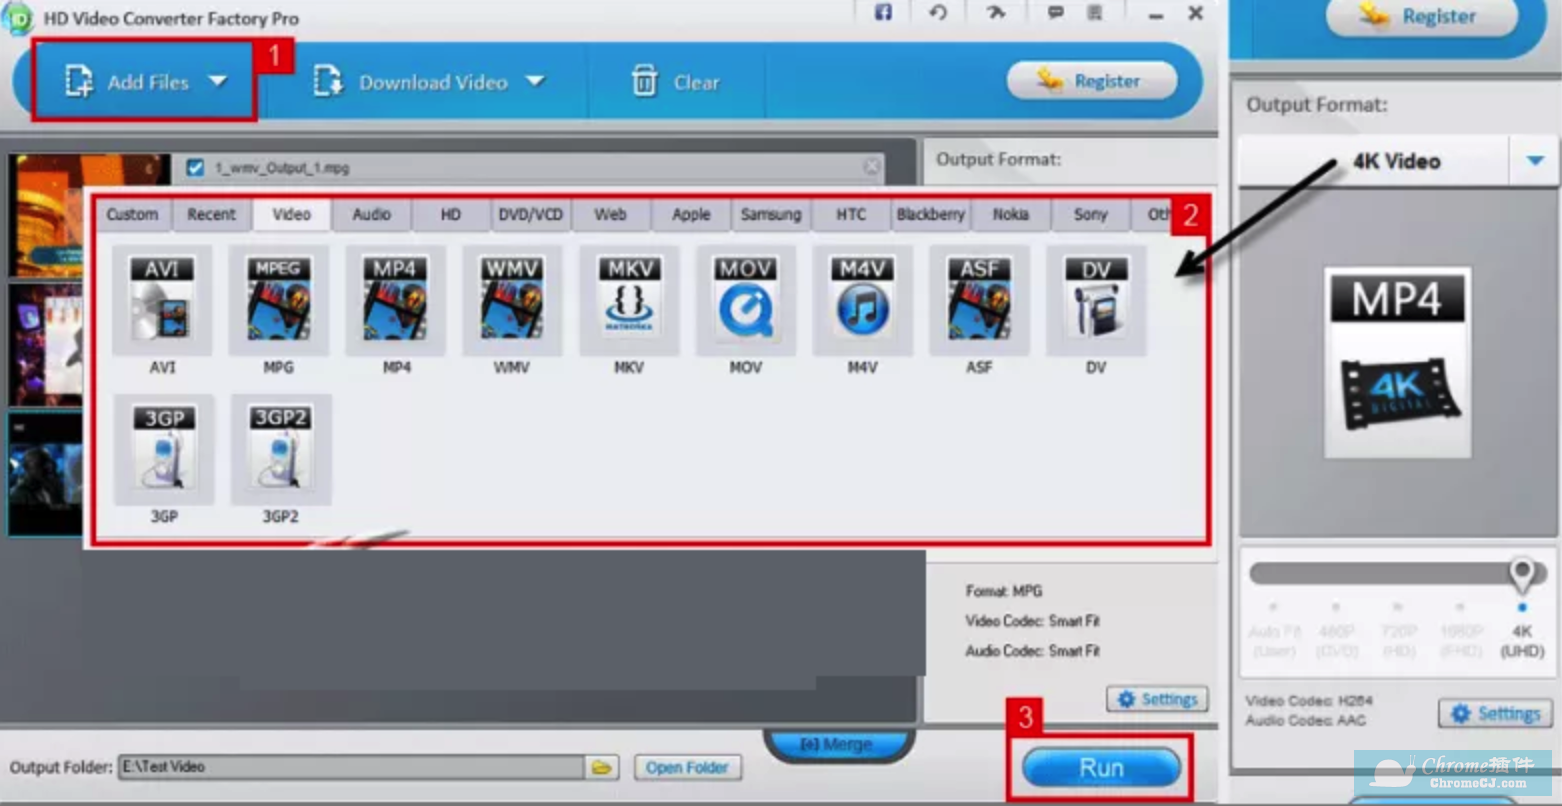Click the Download Video button
Screen dimensions: 1562x806
pyautogui.click(x=430, y=81)
